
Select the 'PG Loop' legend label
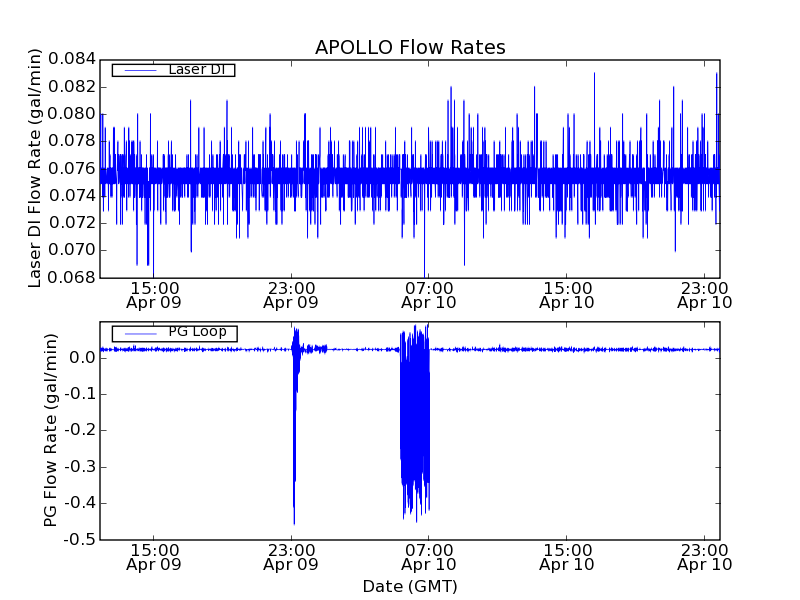point(197,332)
